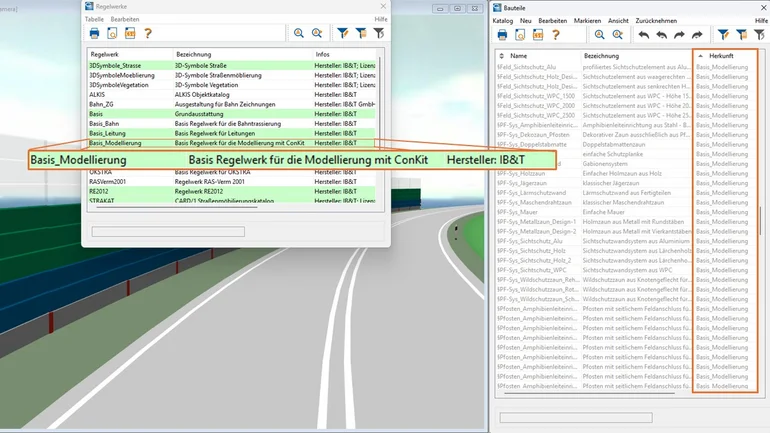Toggle sort arrow on Herkunft column
This screenshot has width=770, height=433.
click(x=700, y=56)
